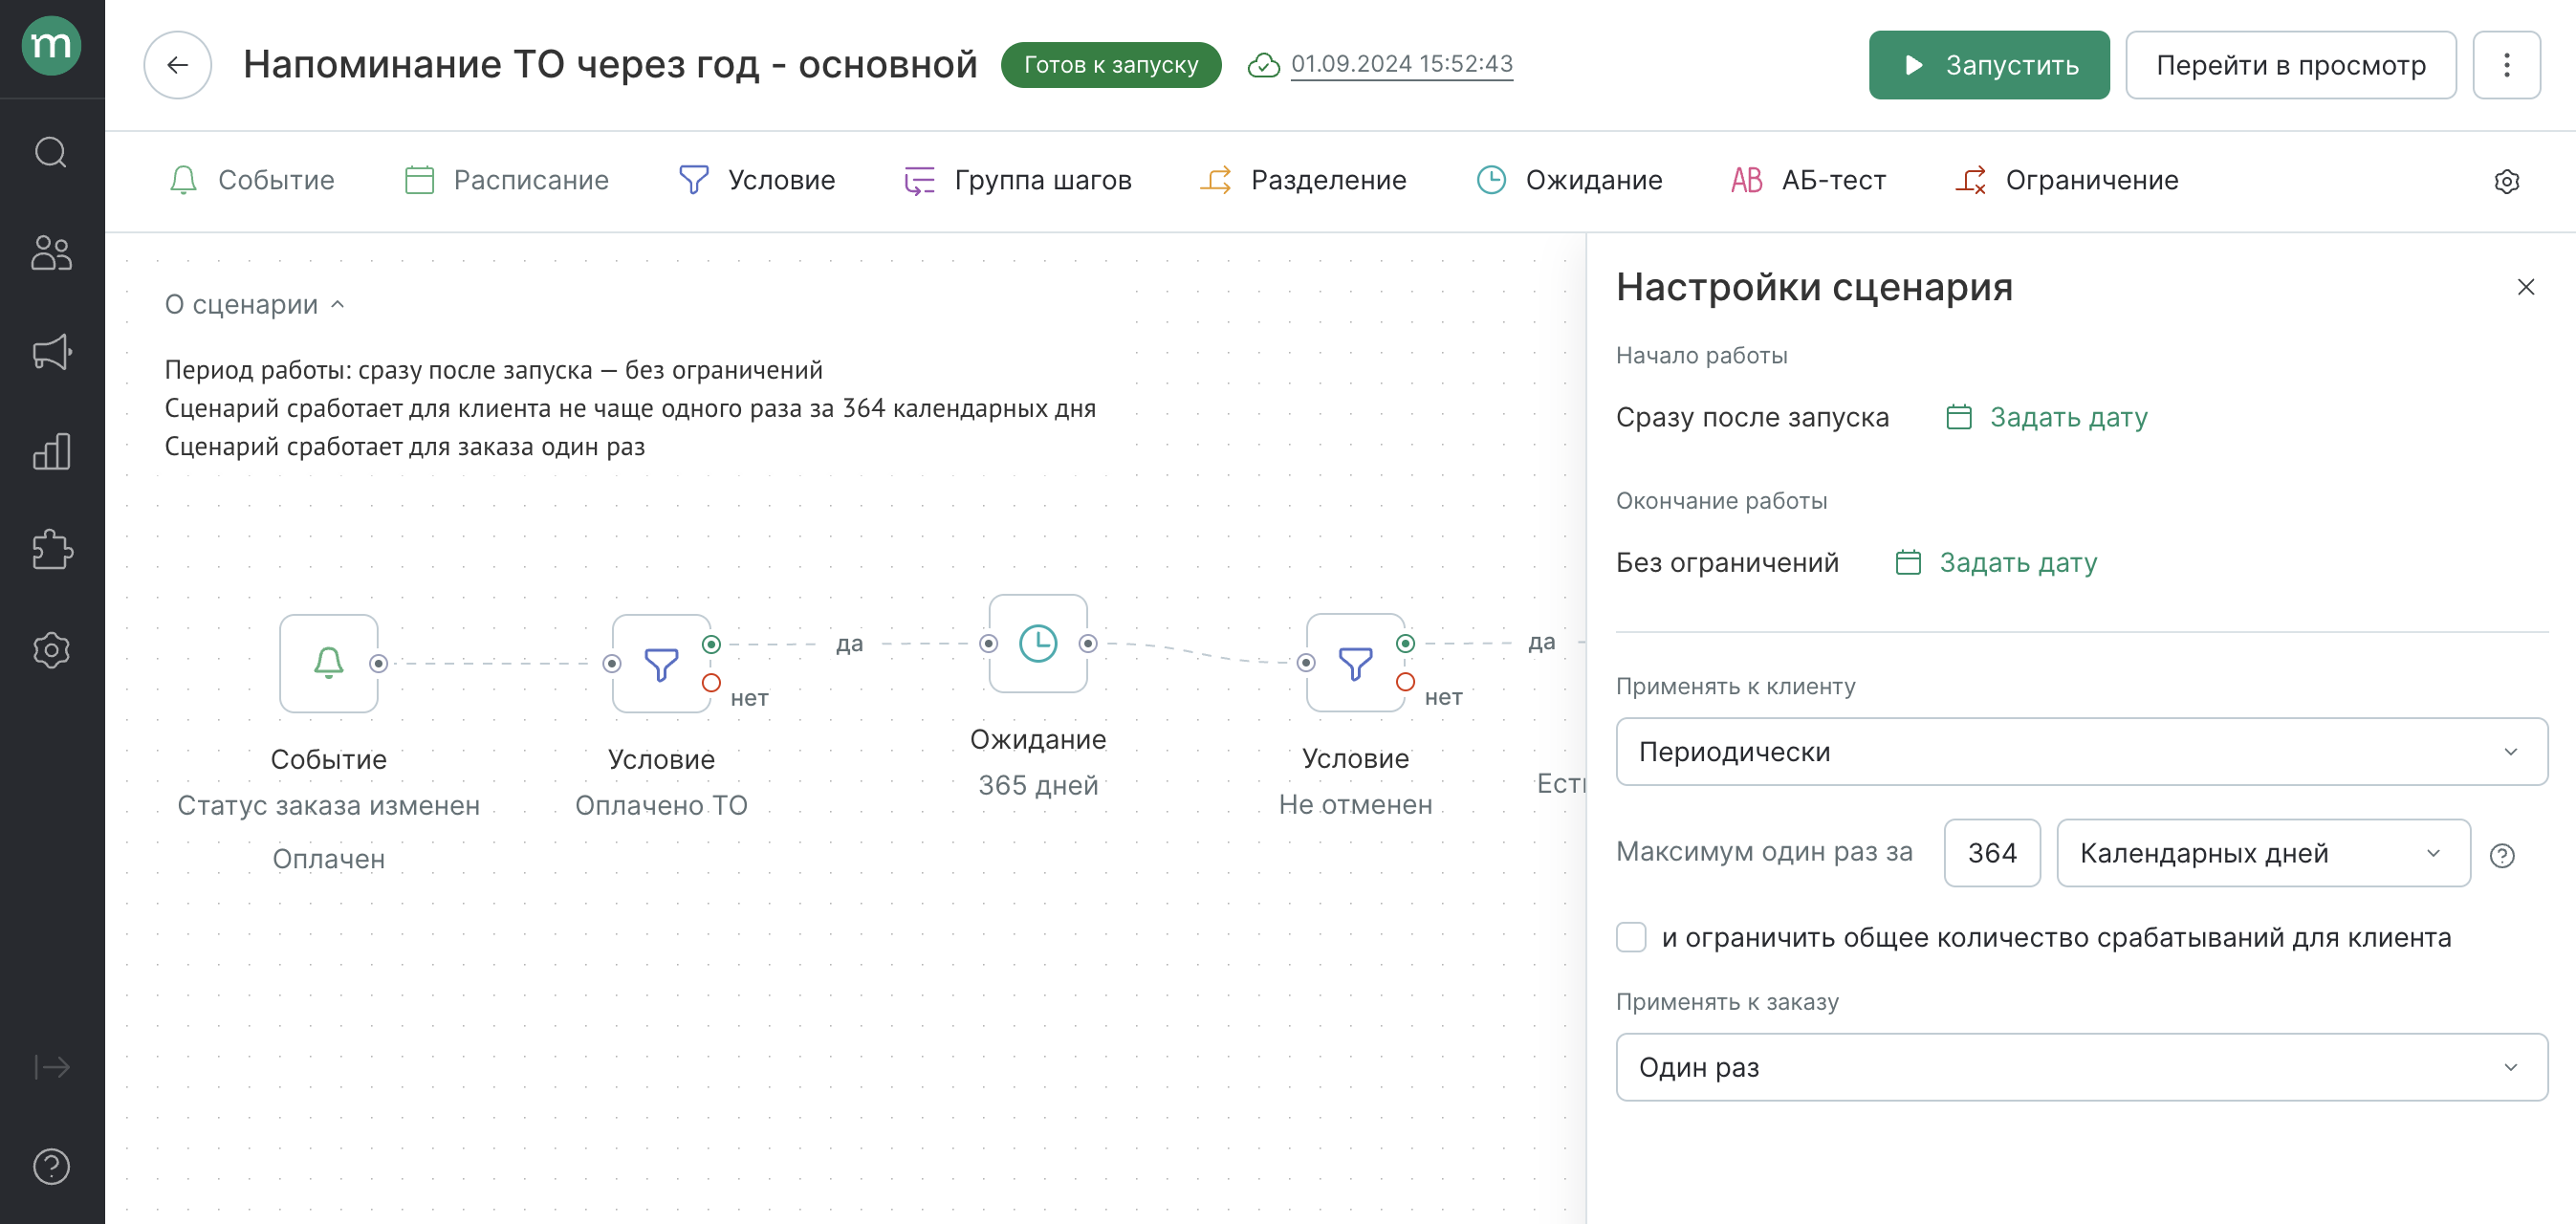The width and height of the screenshot is (2576, 1224).
Task: Close the scenario settings panel
Action: pyautogui.click(x=2525, y=287)
